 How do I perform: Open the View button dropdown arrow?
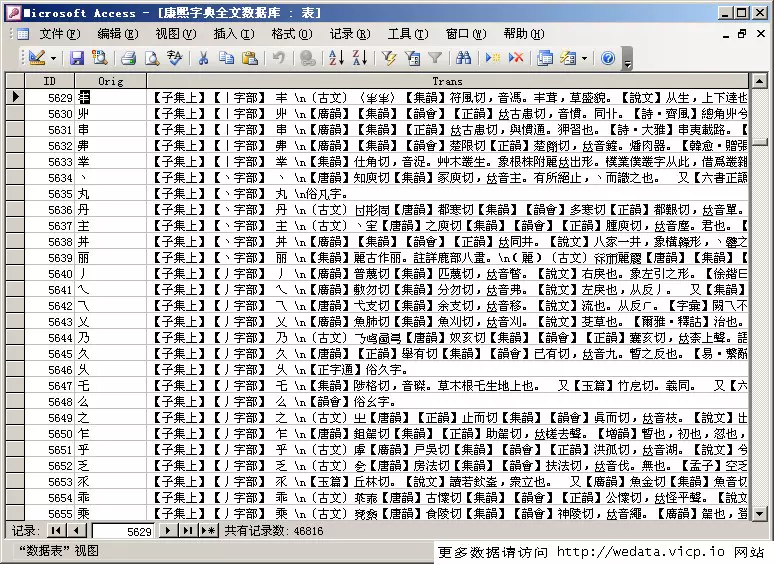tap(53, 58)
